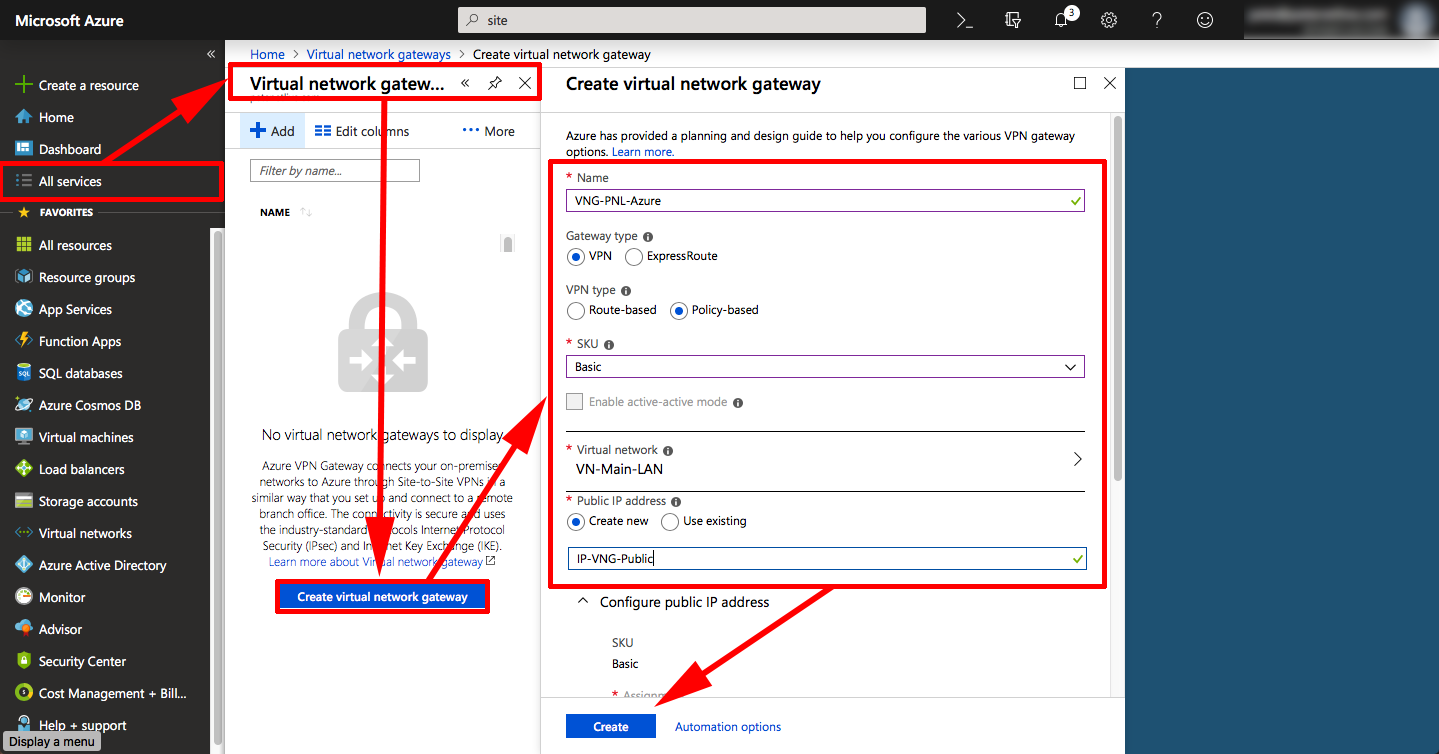Viewport: 1439px width, 754px height.
Task: Open Automation options link
Action: point(728,727)
